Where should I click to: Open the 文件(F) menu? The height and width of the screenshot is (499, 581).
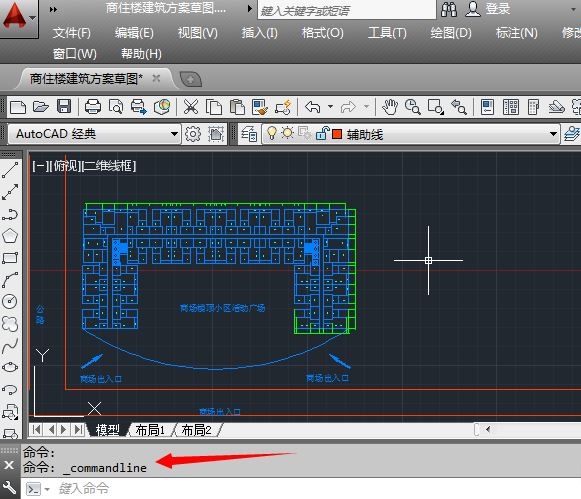coord(72,33)
